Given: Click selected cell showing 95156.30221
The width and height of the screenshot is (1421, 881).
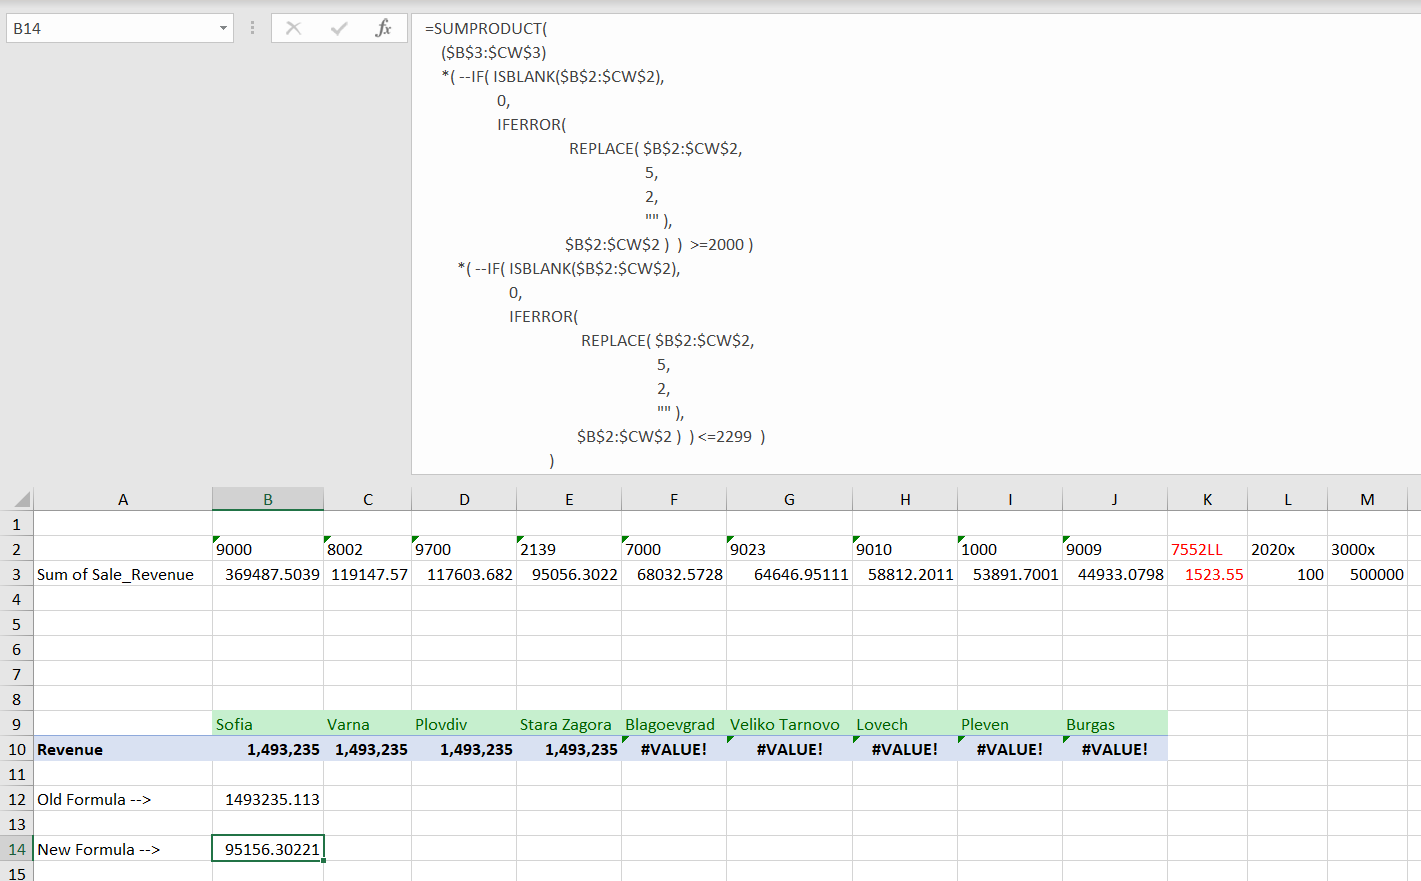Looking at the screenshot, I should coord(268,849).
